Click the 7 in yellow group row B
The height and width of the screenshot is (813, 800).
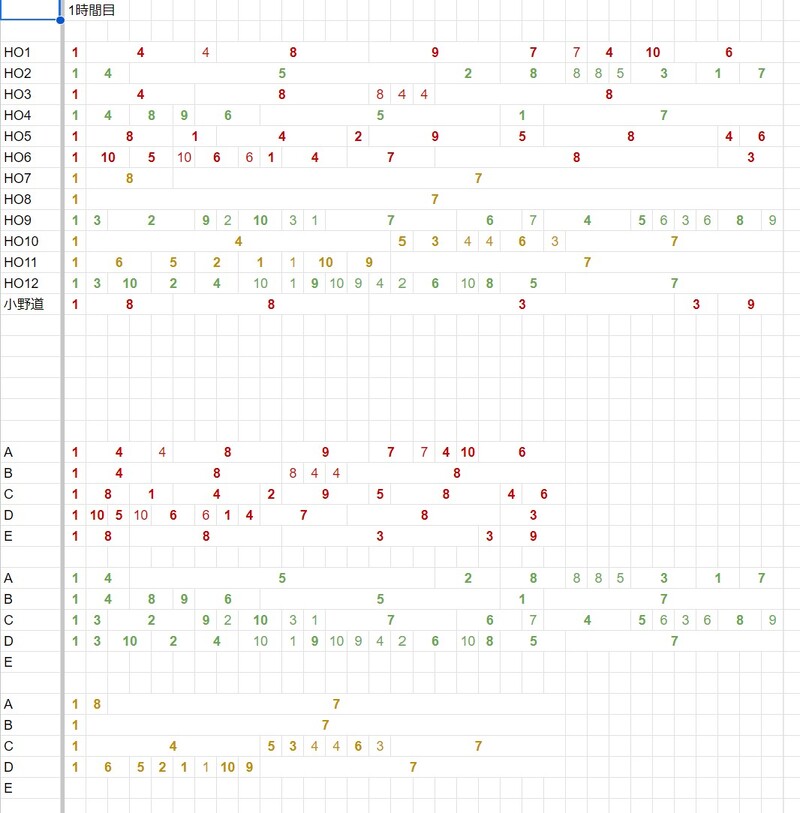coord(326,725)
